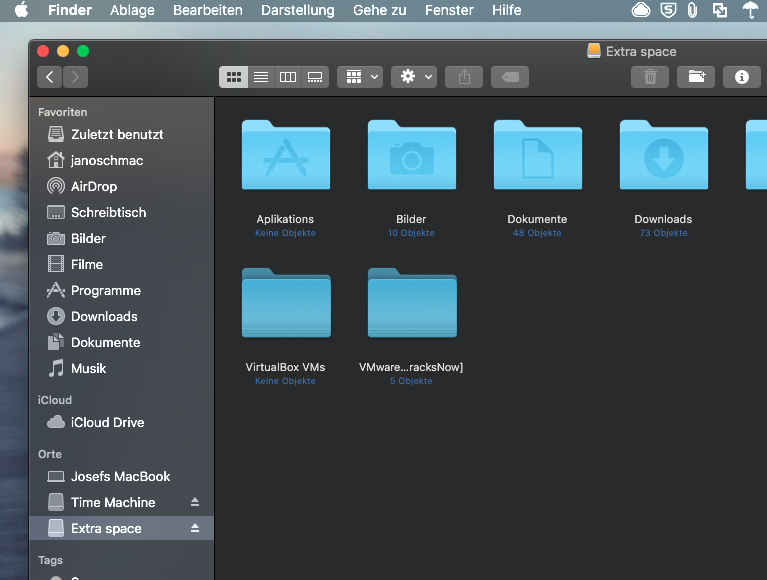
Task: Open the Fenster menu
Action: pos(449,10)
